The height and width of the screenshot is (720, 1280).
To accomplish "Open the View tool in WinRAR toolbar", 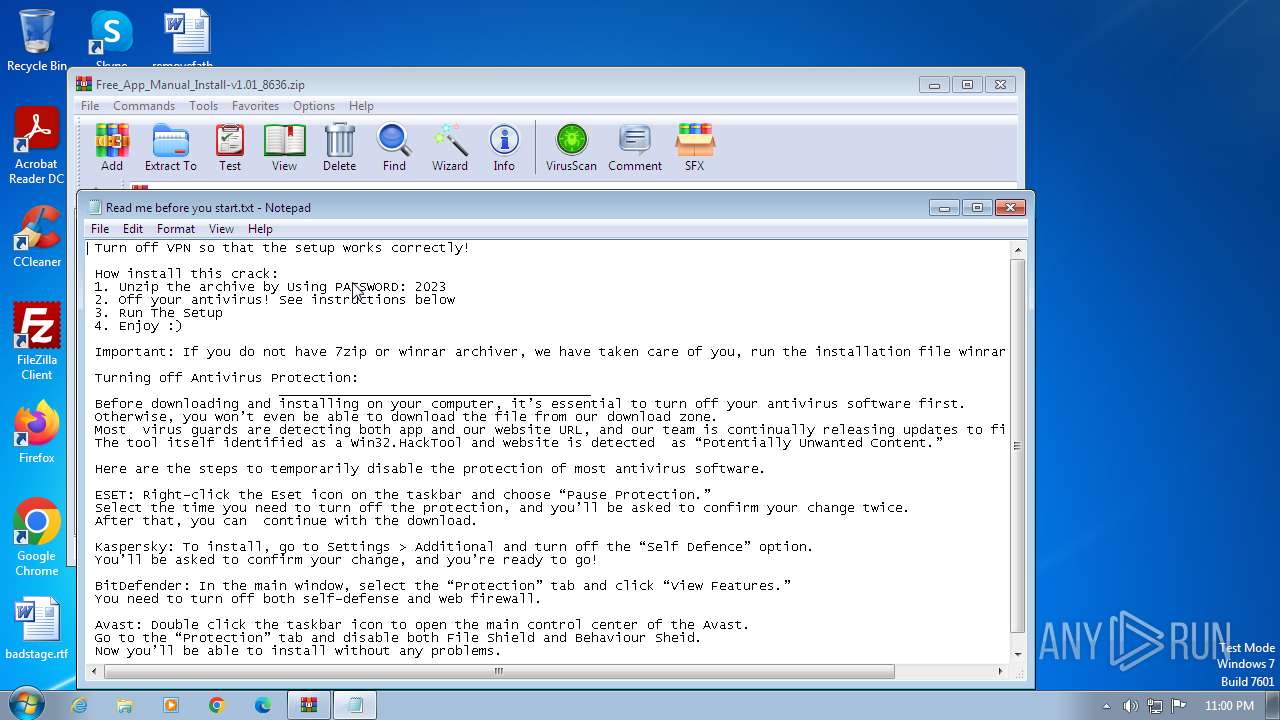I will (x=284, y=147).
